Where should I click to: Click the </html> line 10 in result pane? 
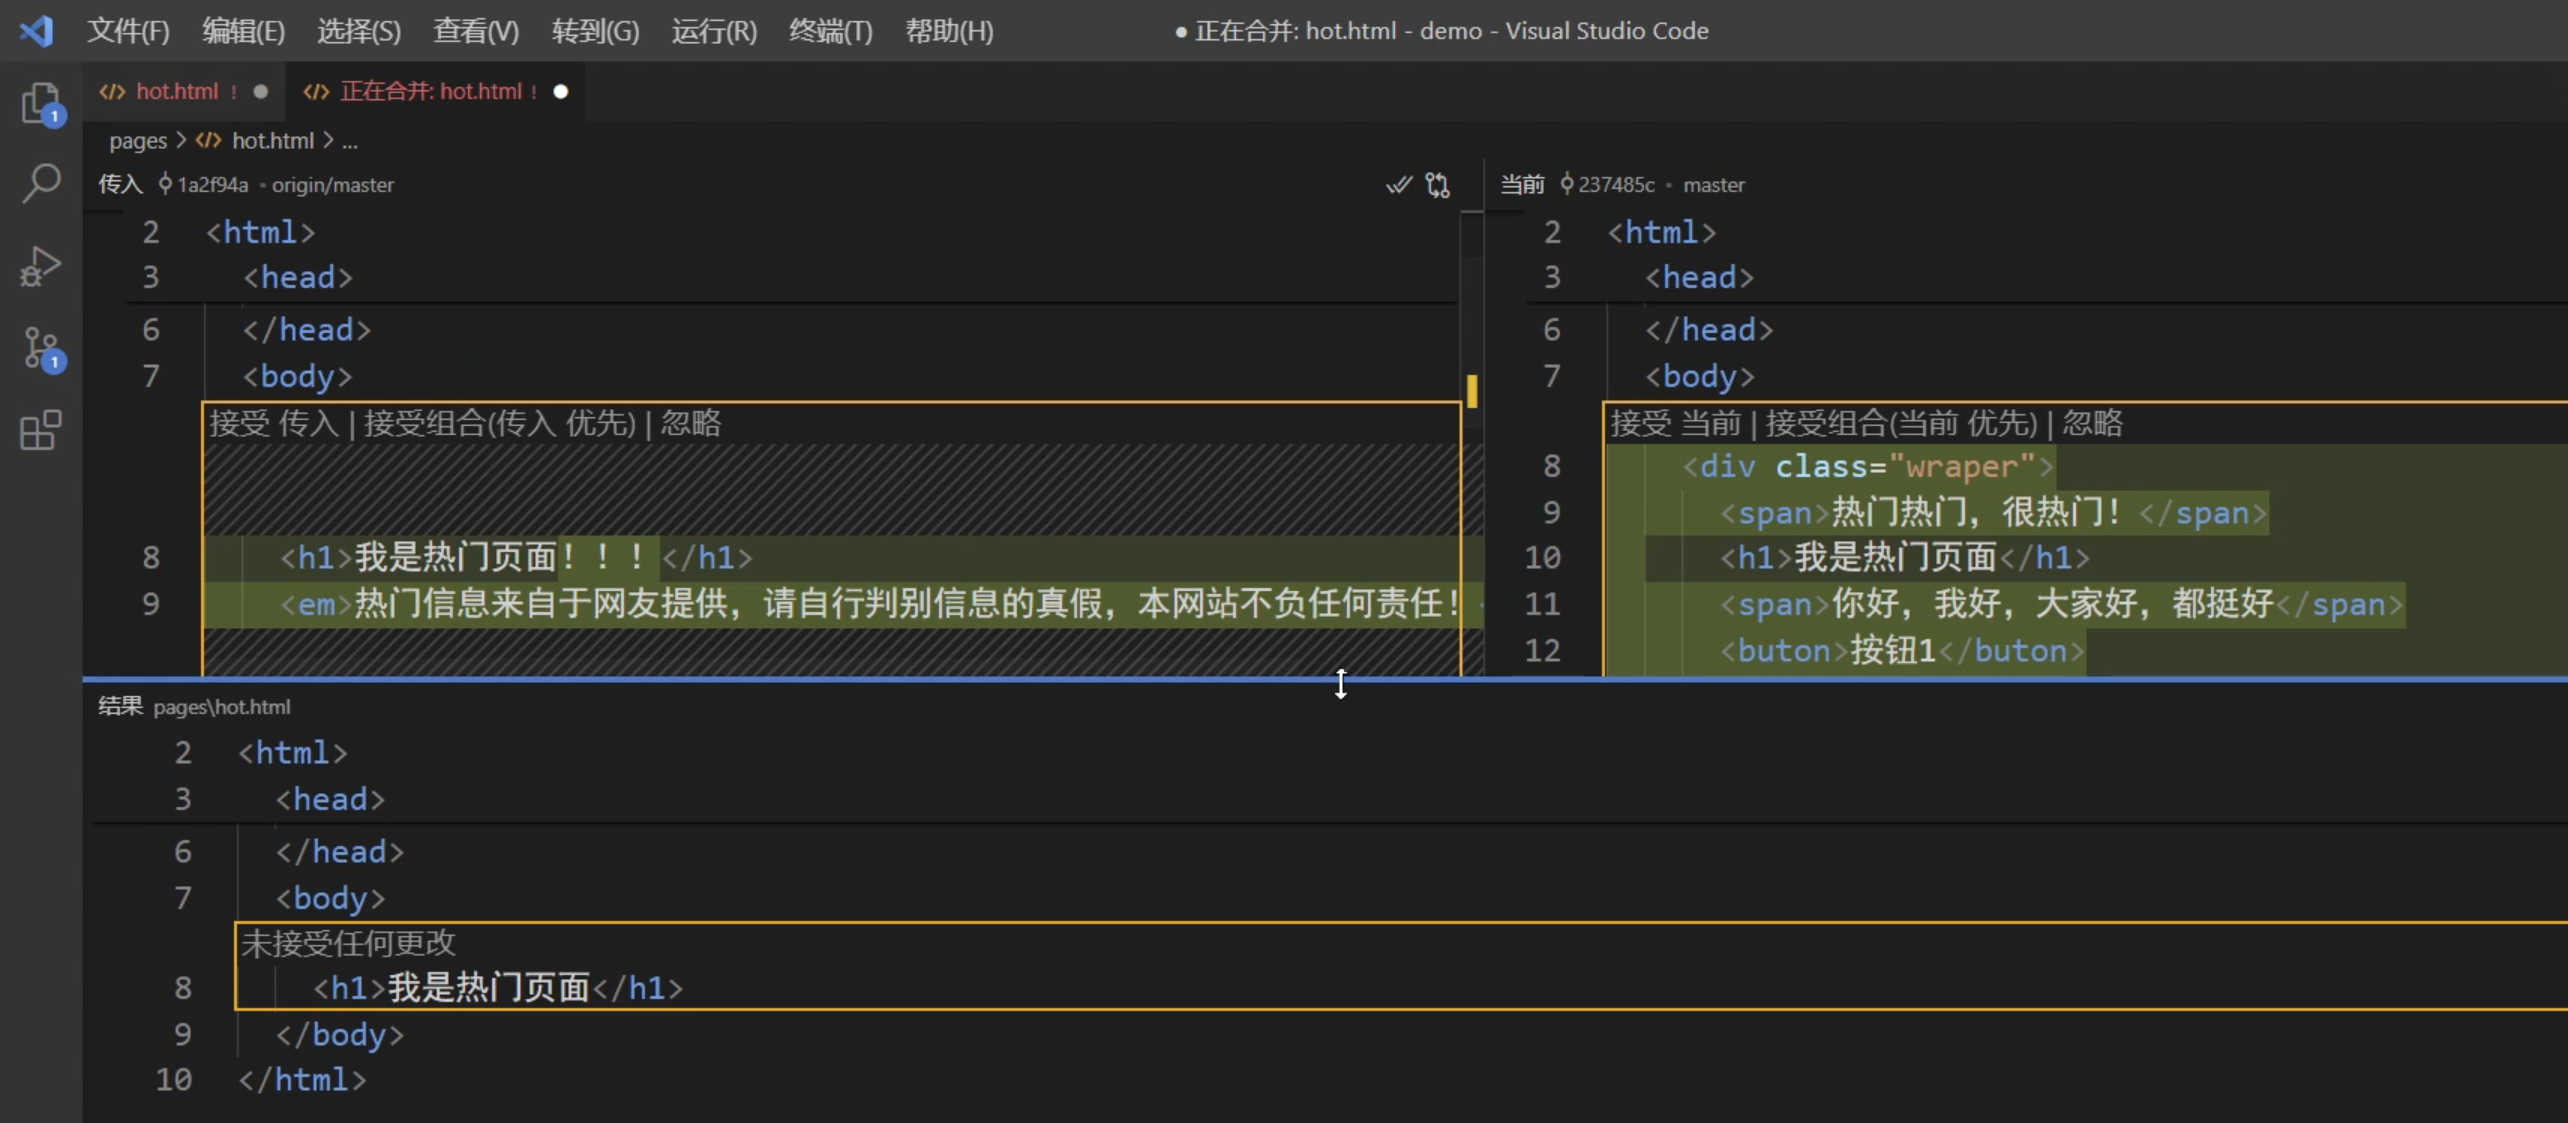302,1080
